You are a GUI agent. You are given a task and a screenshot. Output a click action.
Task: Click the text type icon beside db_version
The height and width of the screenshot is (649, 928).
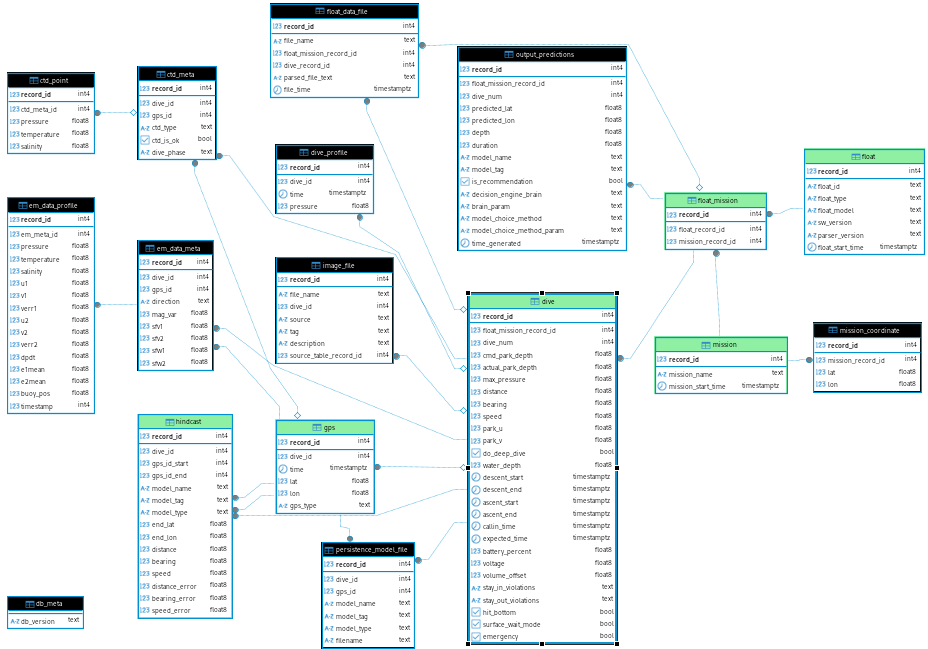coord(14,622)
